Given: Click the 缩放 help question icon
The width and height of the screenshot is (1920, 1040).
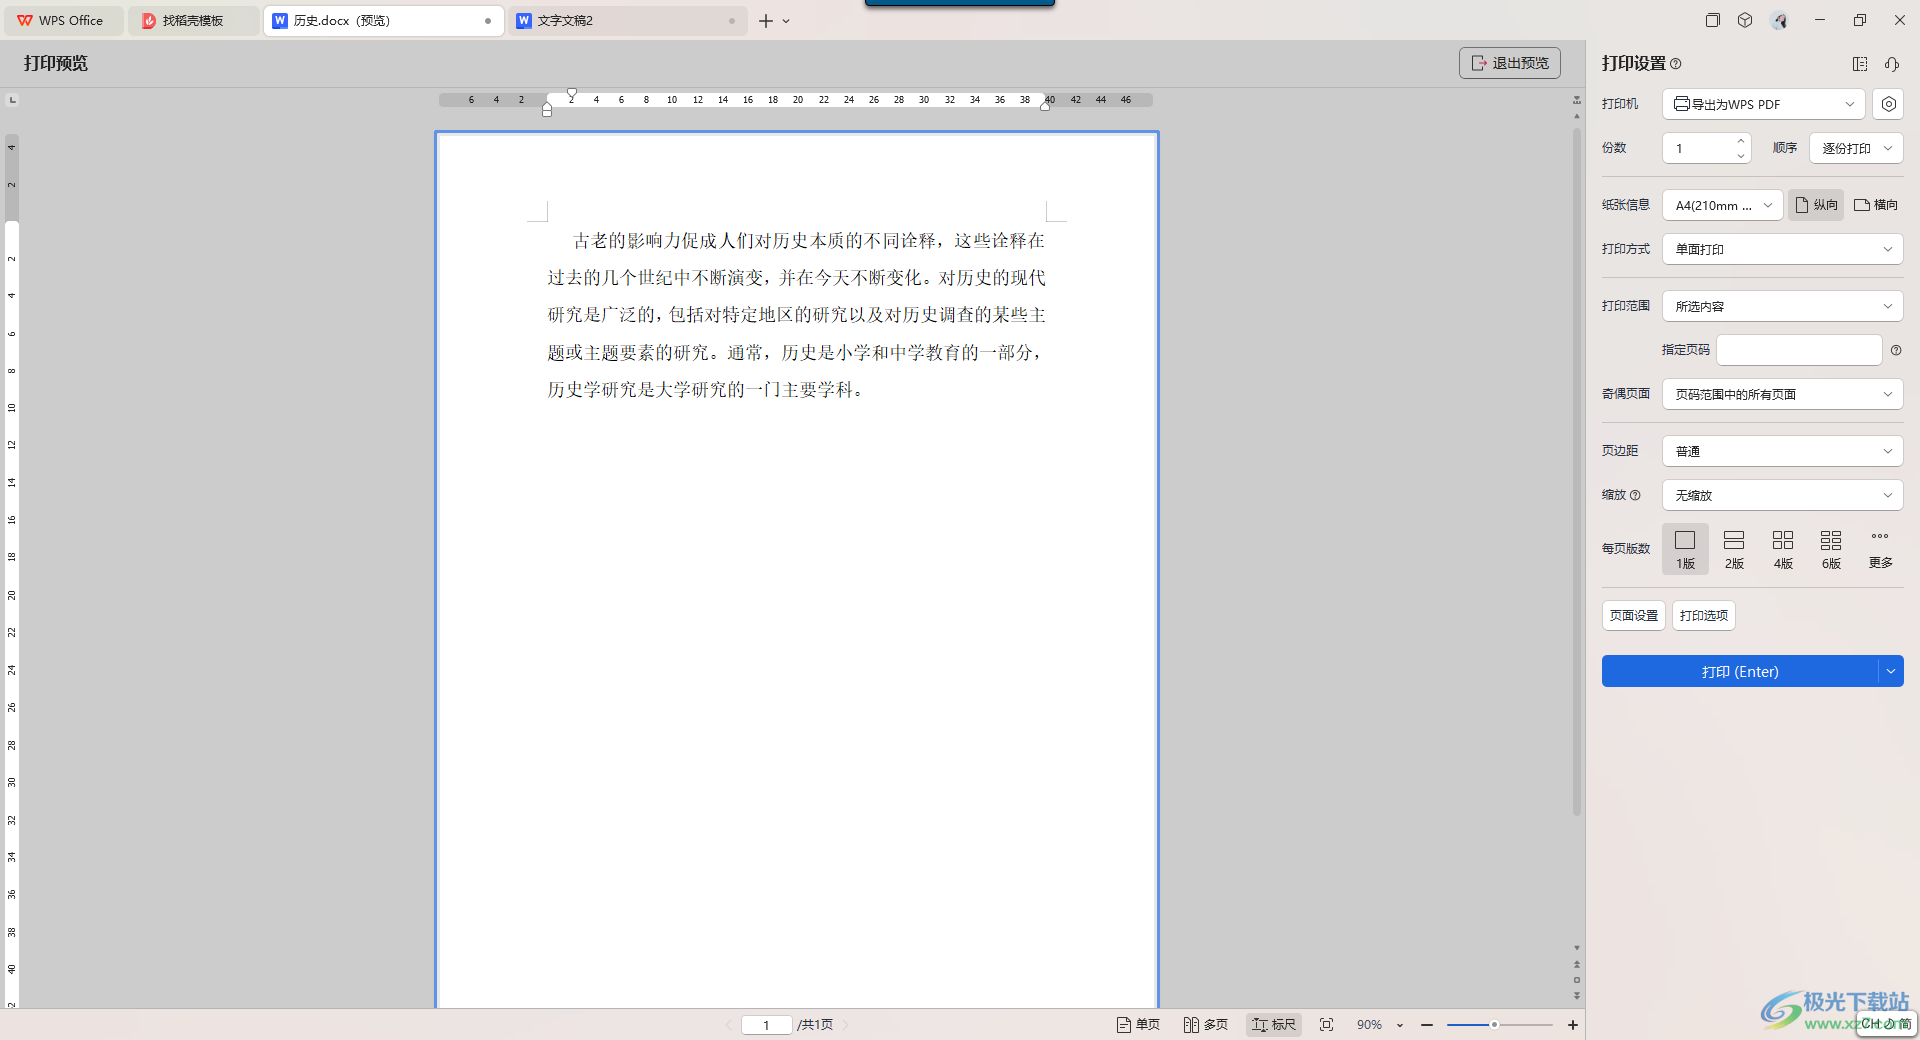Looking at the screenshot, I should point(1635,495).
